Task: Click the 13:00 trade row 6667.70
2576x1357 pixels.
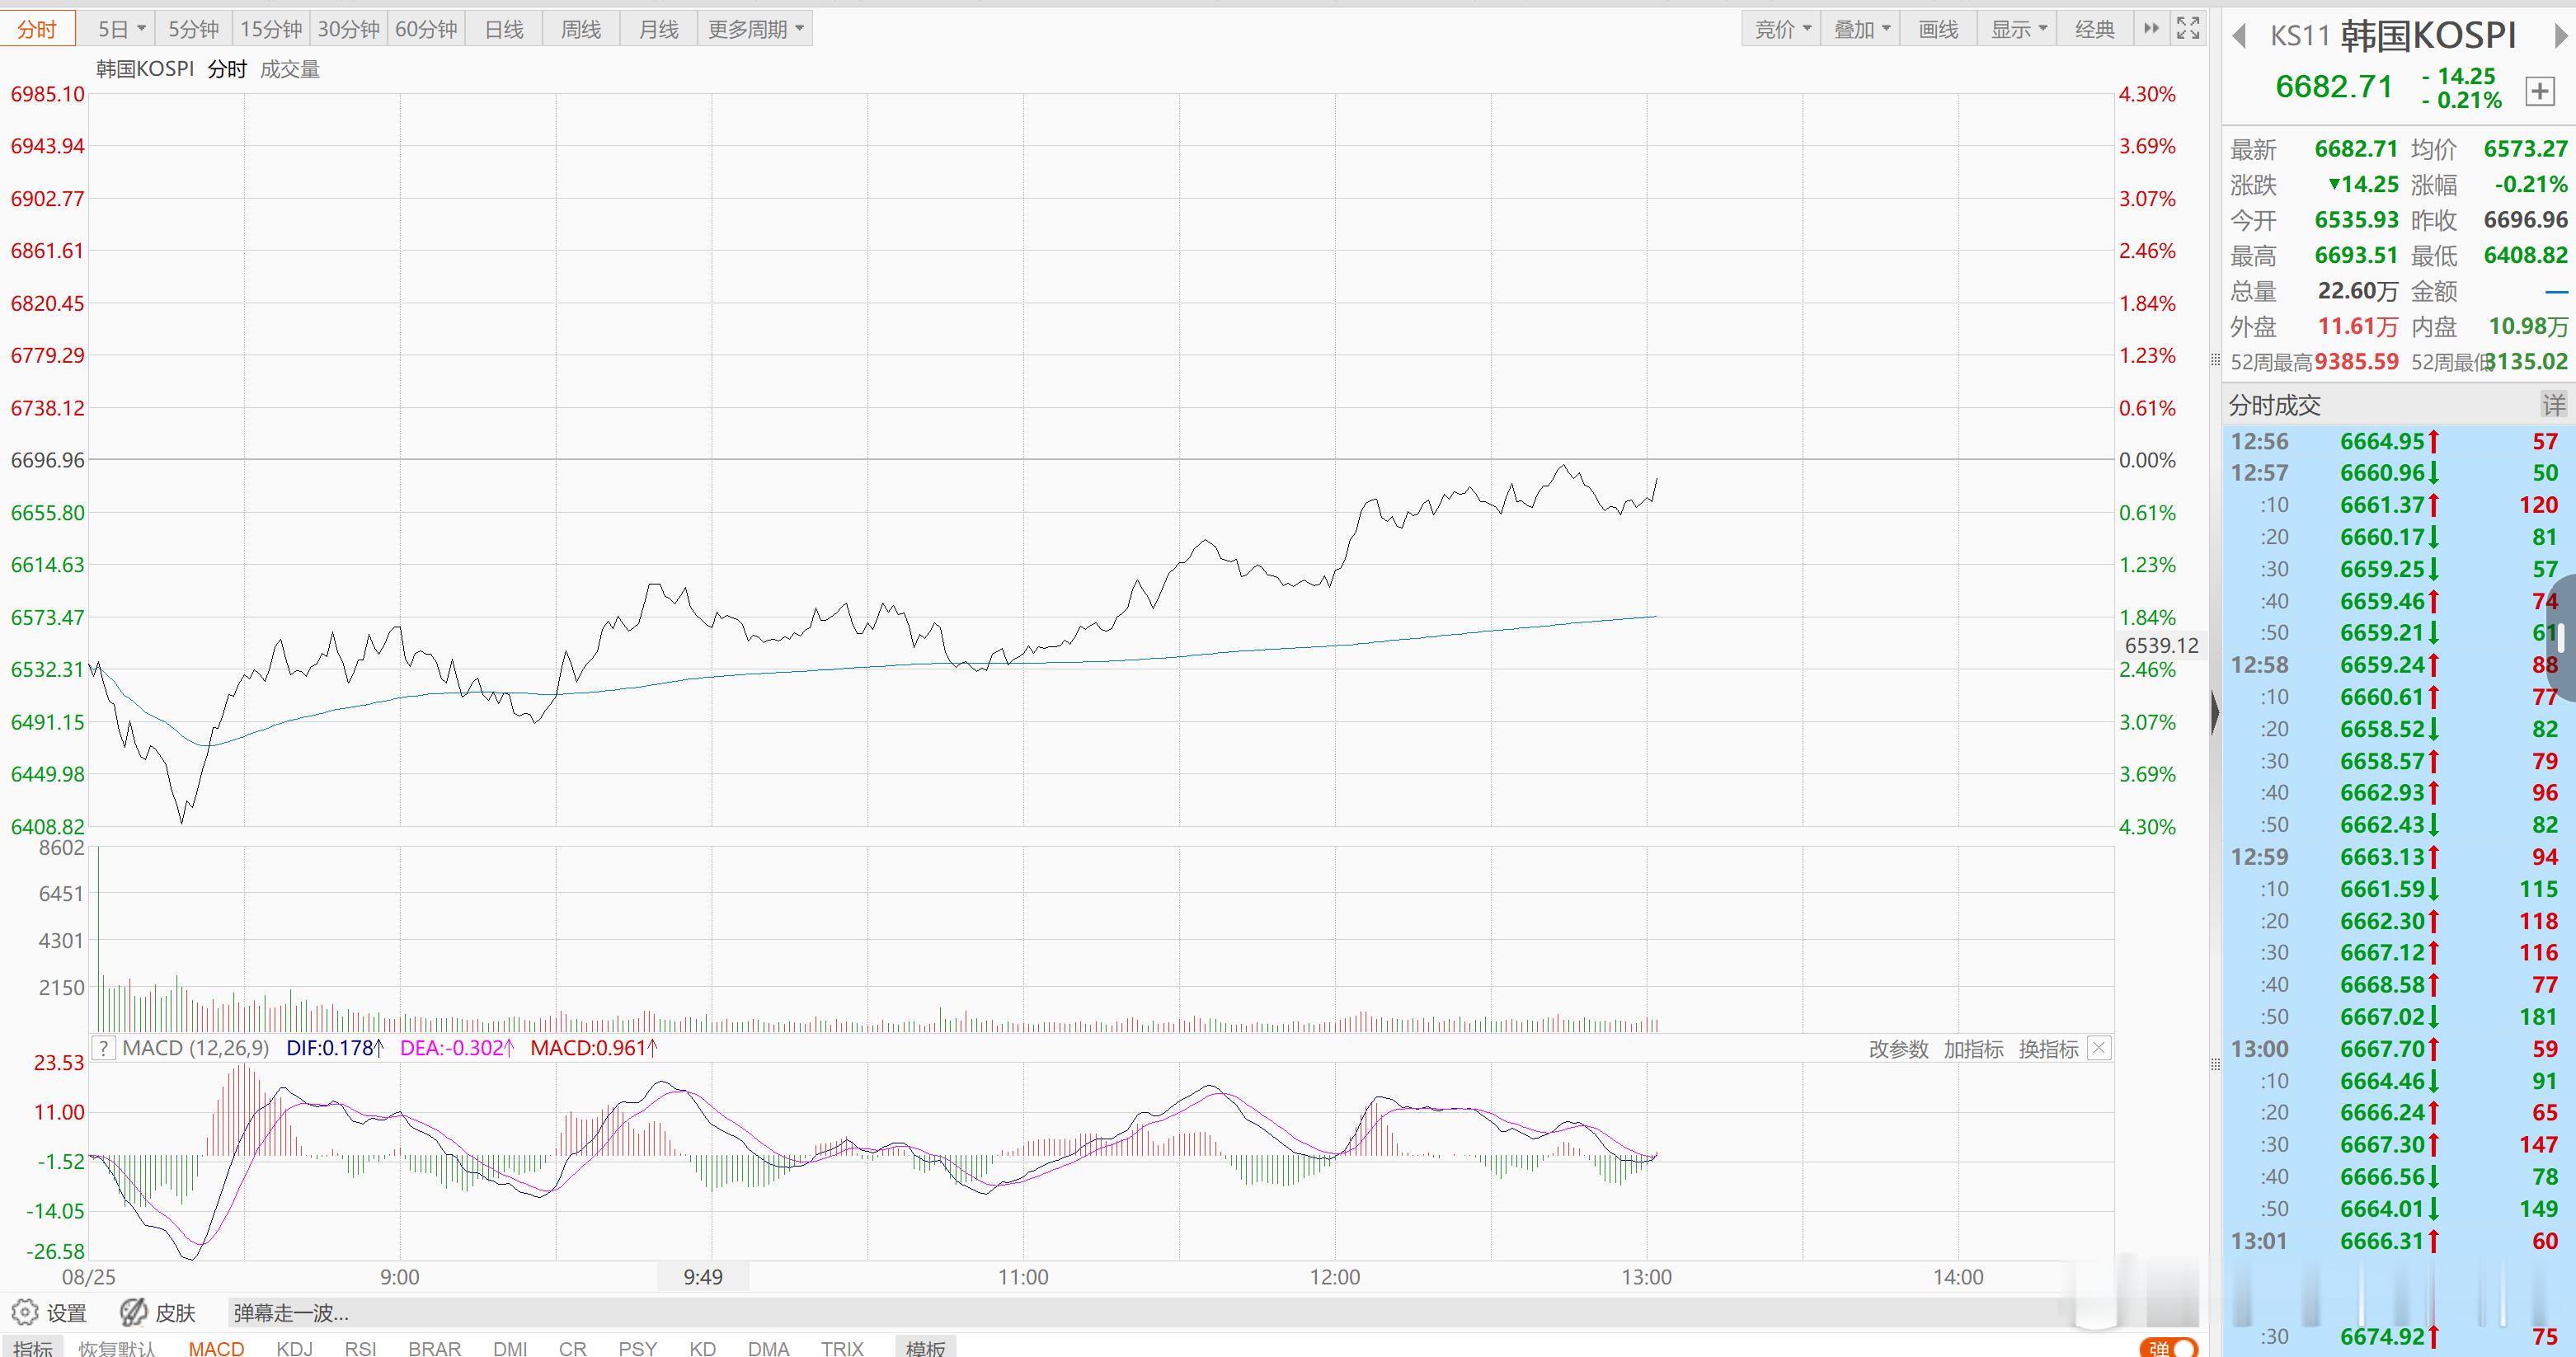Action: coord(2397,1049)
